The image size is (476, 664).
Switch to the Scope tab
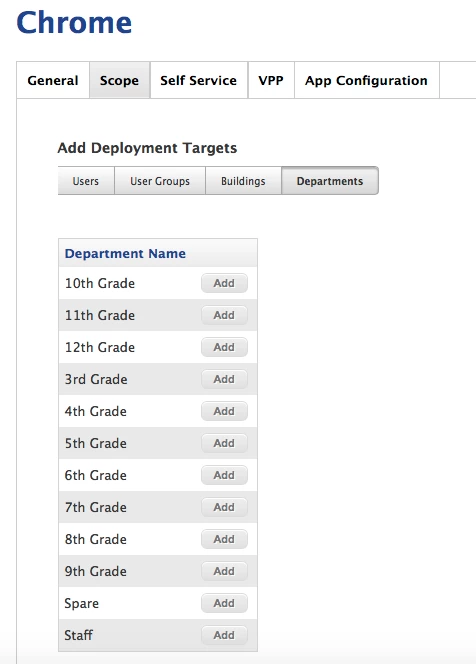click(x=119, y=80)
